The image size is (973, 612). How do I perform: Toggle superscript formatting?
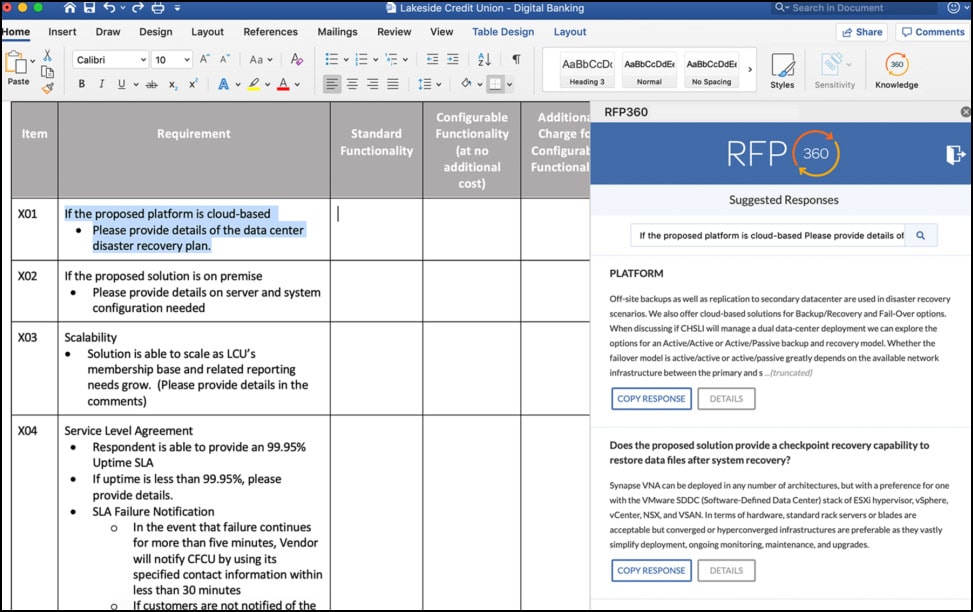tap(193, 84)
